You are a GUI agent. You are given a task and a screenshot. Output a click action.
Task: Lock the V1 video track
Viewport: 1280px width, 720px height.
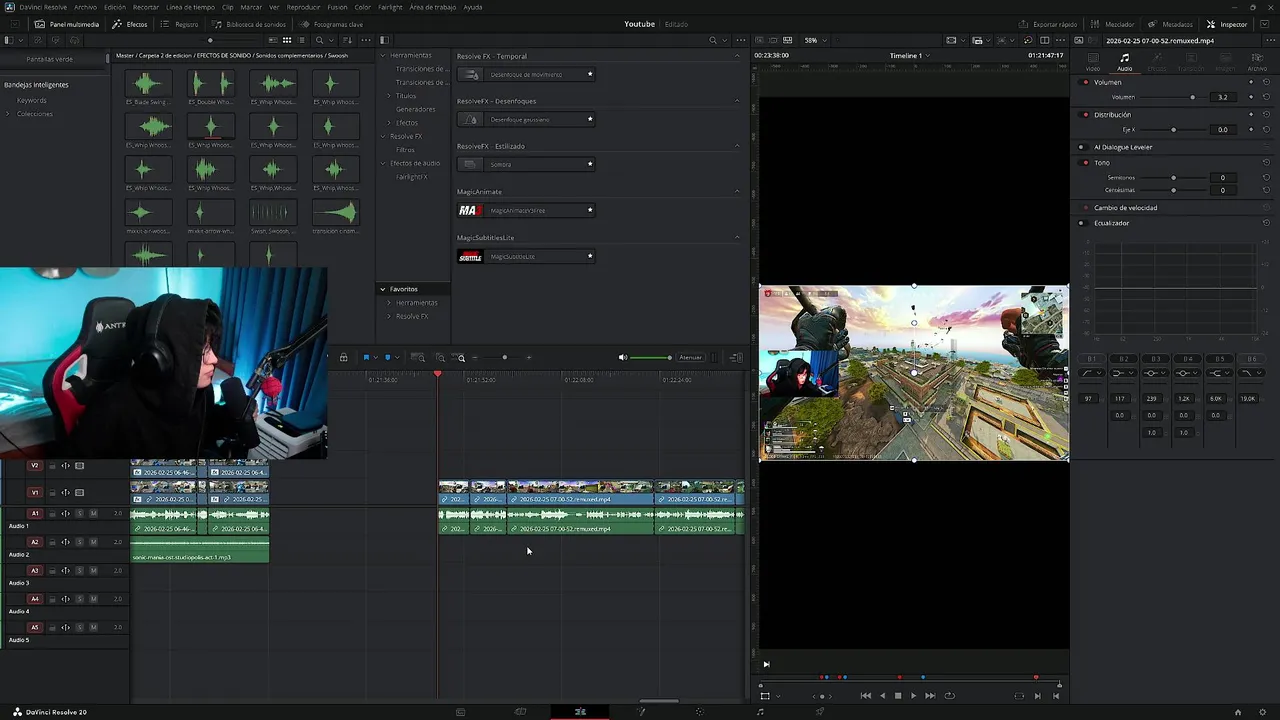pyautogui.click(x=51, y=492)
